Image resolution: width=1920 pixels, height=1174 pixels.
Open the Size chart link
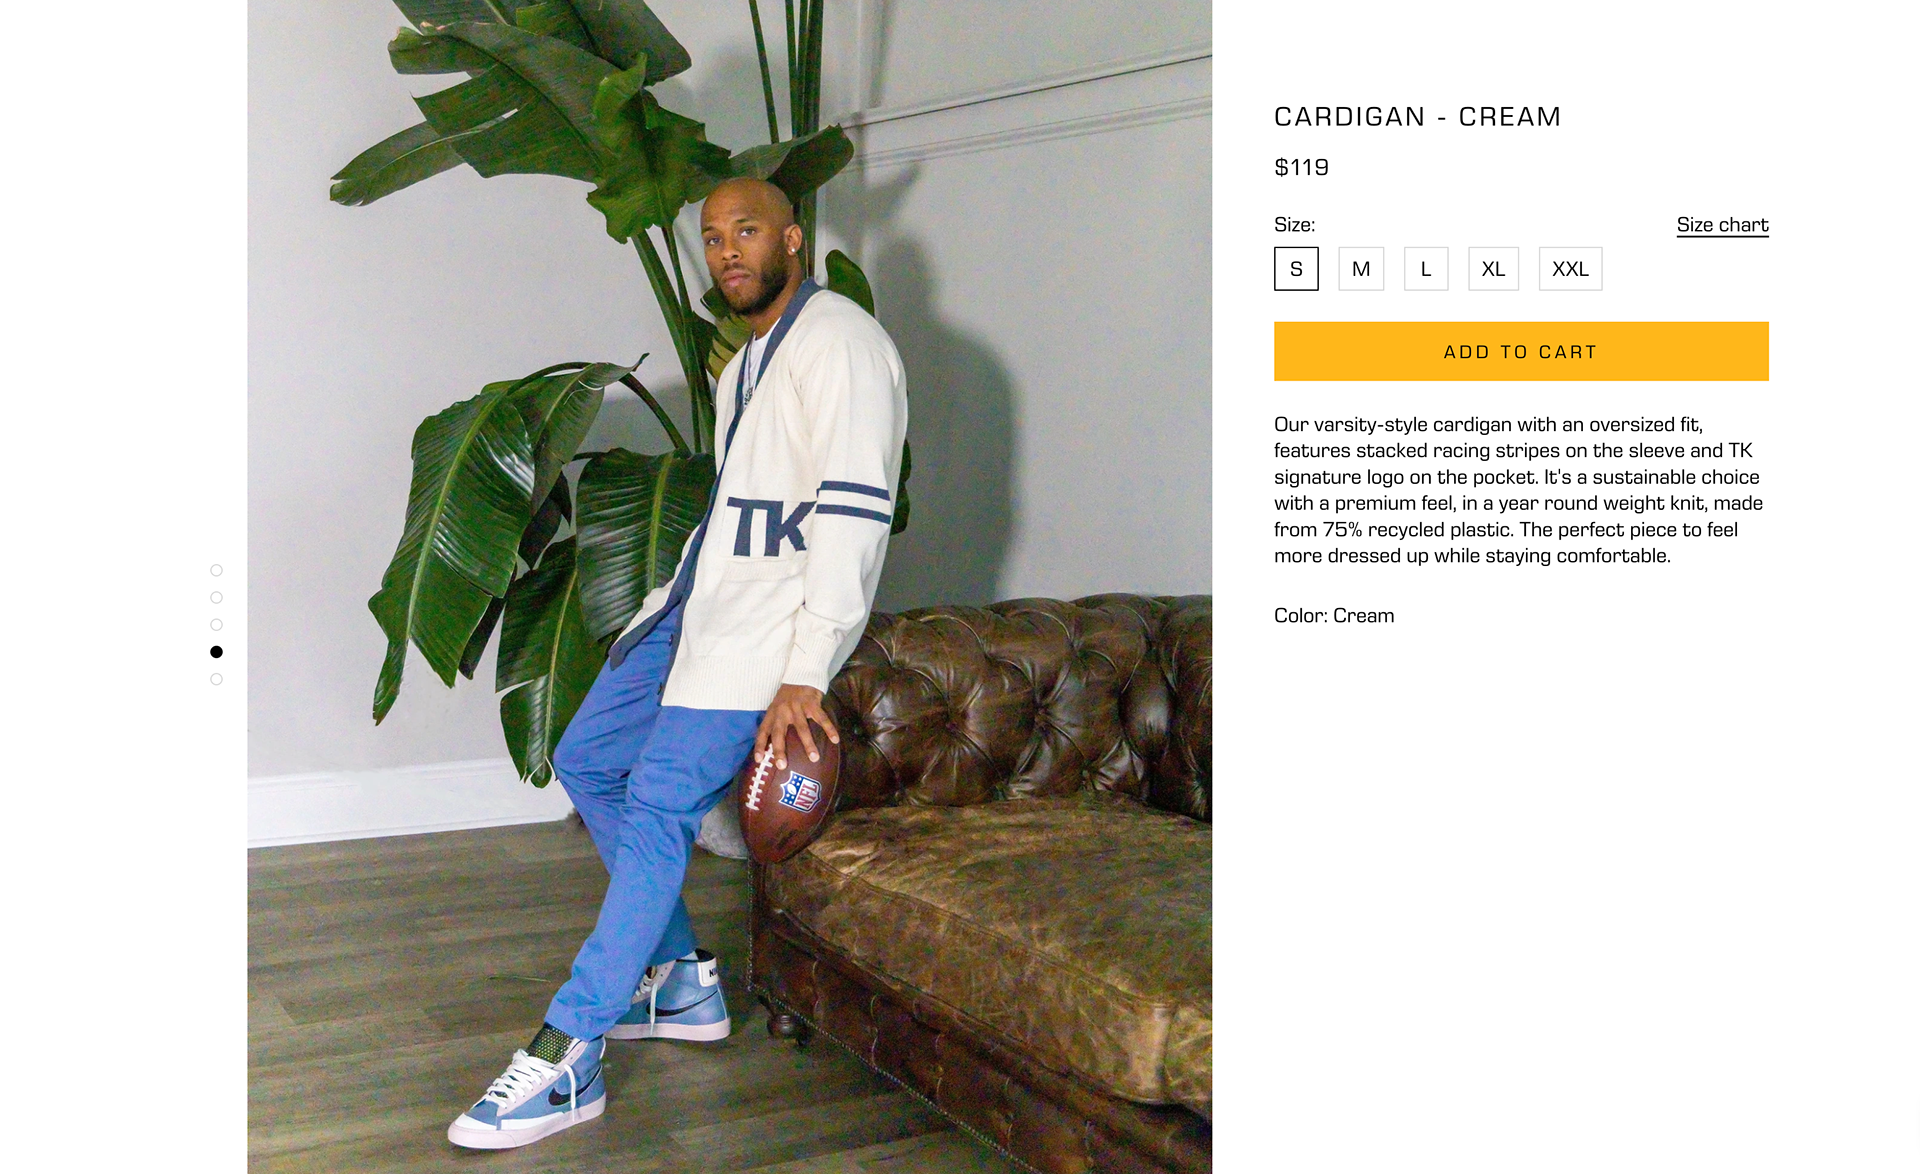[x=1722, y=225]
